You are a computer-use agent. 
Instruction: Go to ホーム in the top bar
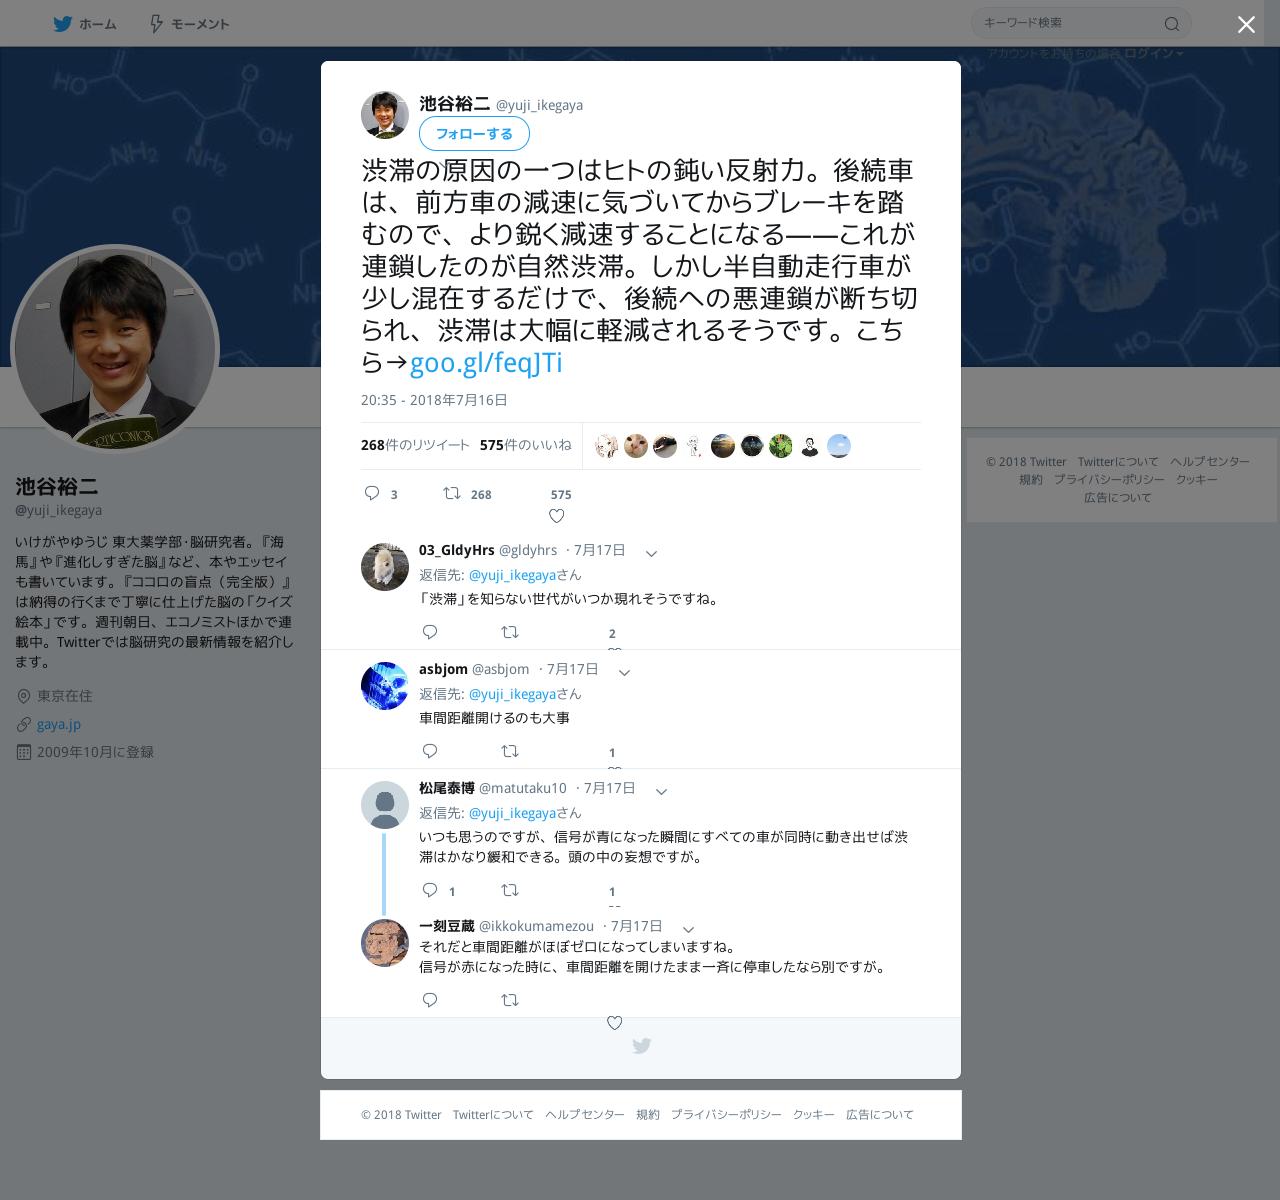(x=85, y=24)
